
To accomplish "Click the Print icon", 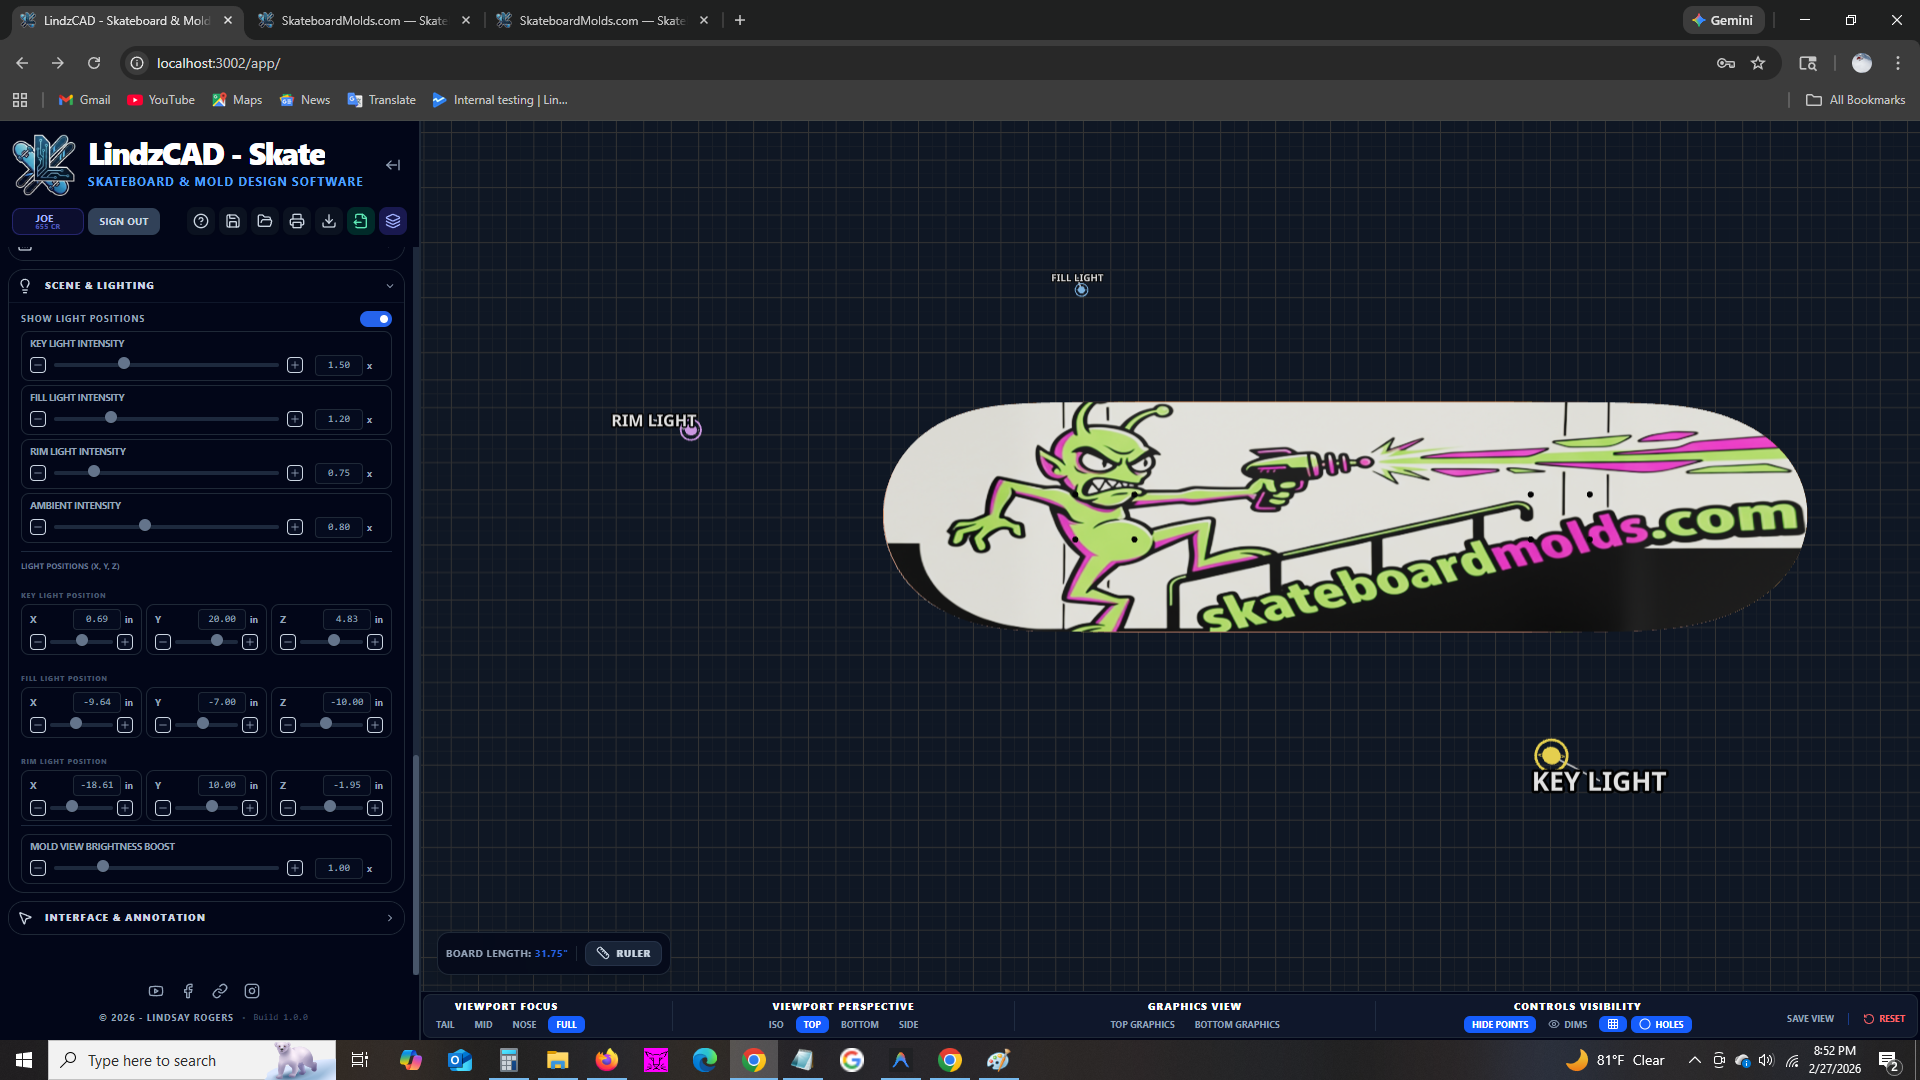I will pyautogui.click(x=297, y=221).
